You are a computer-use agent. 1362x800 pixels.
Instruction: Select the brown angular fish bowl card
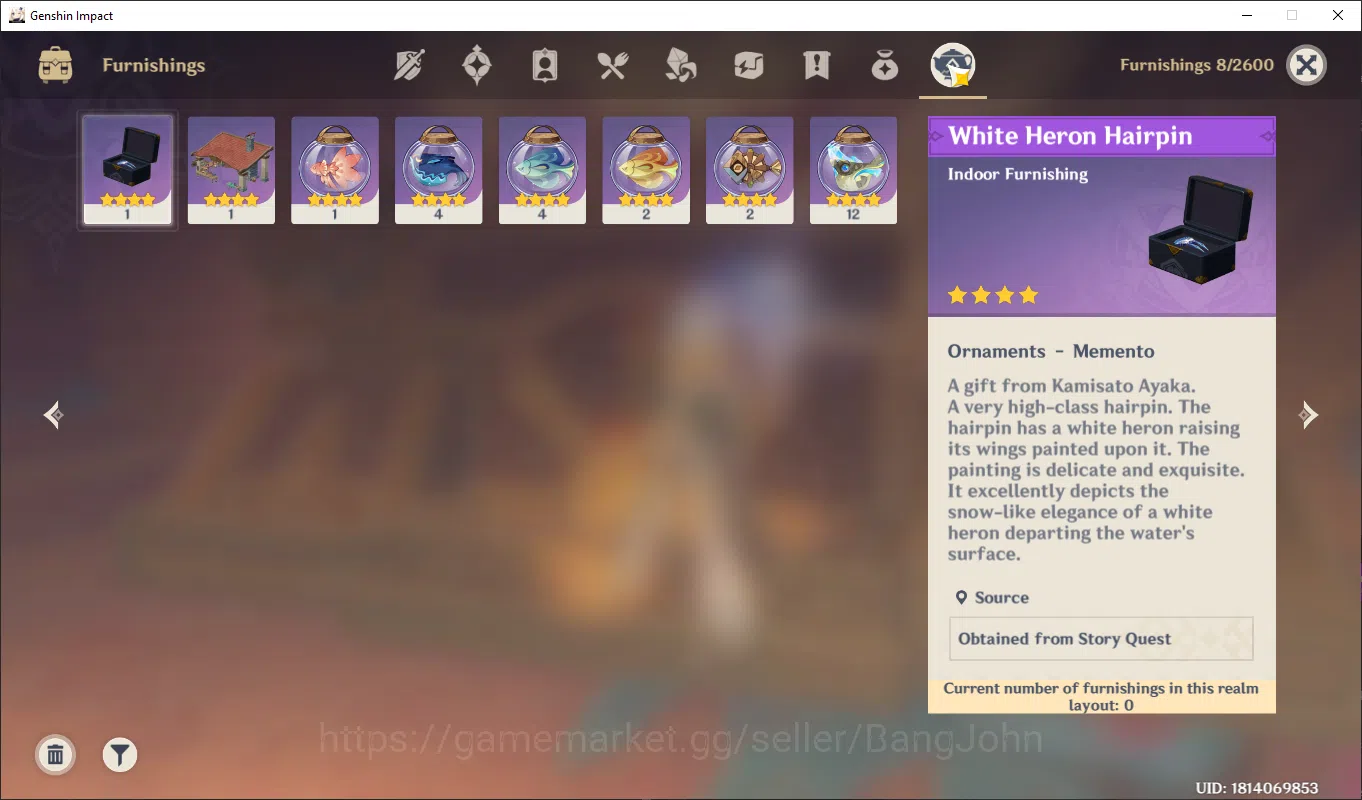(x=750, y=170)
